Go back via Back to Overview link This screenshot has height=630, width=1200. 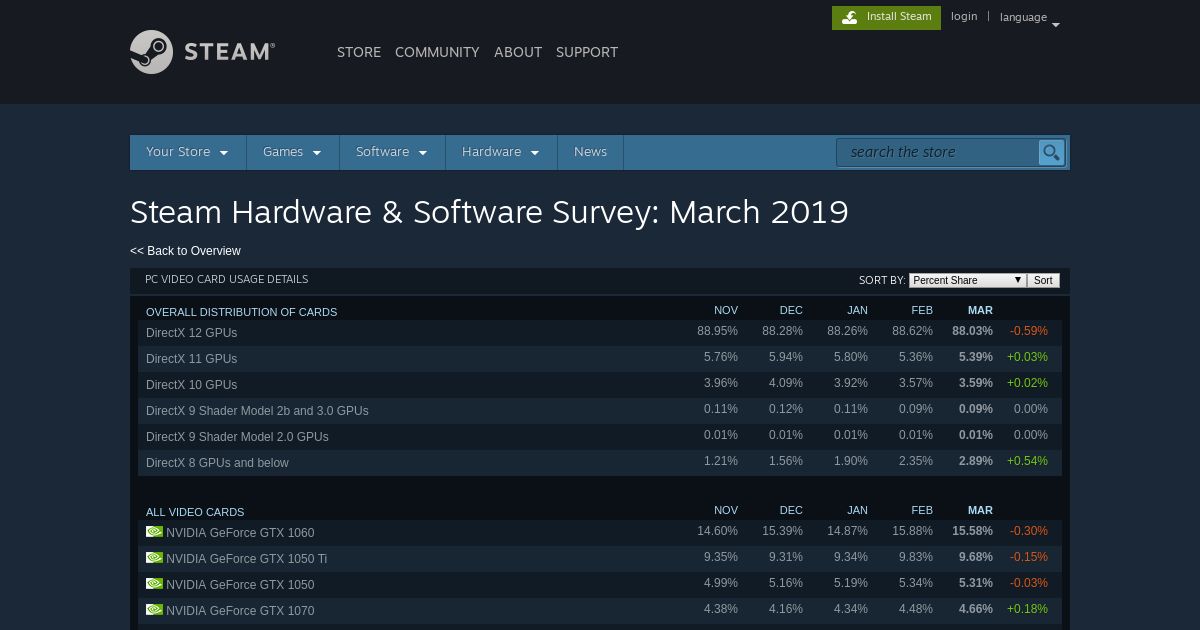pos(185,251)
